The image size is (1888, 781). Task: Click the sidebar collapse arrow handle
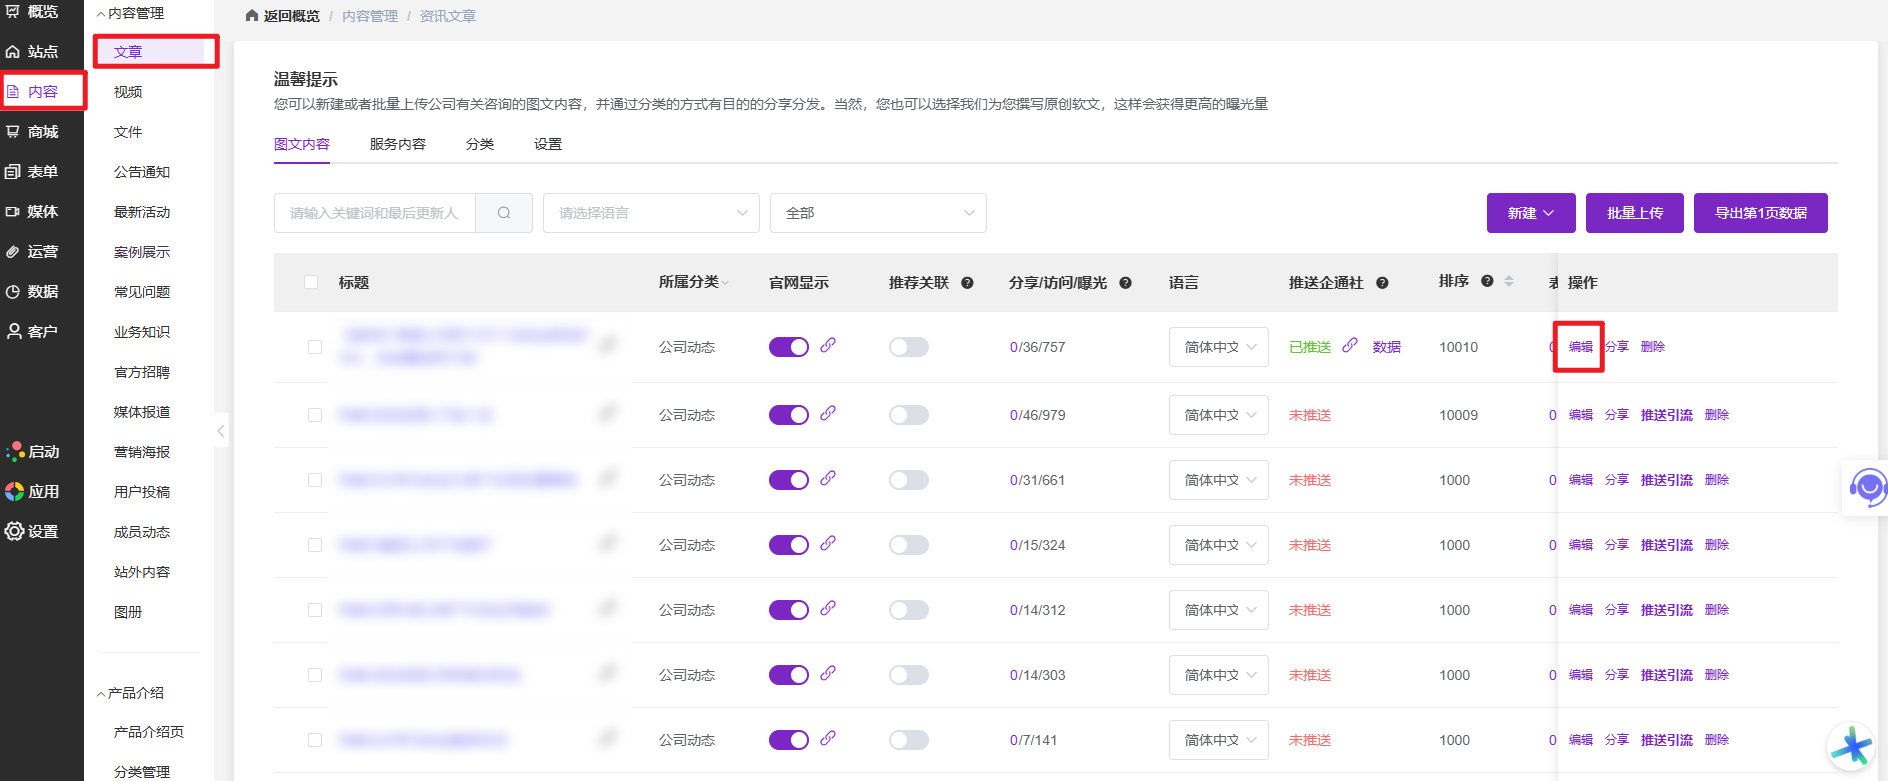[x=221, y=431]
